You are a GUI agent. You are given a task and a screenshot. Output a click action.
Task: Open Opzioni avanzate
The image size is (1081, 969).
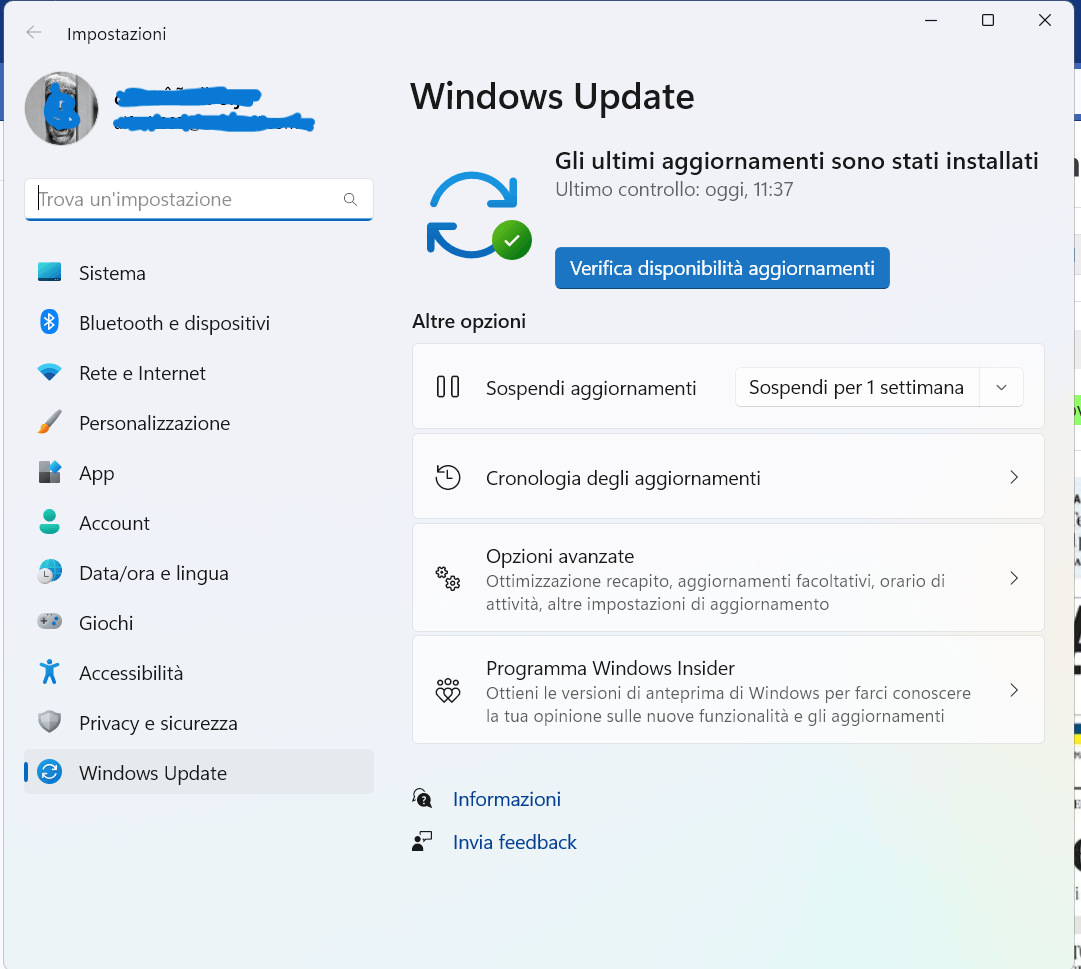[x=728, y=578]
